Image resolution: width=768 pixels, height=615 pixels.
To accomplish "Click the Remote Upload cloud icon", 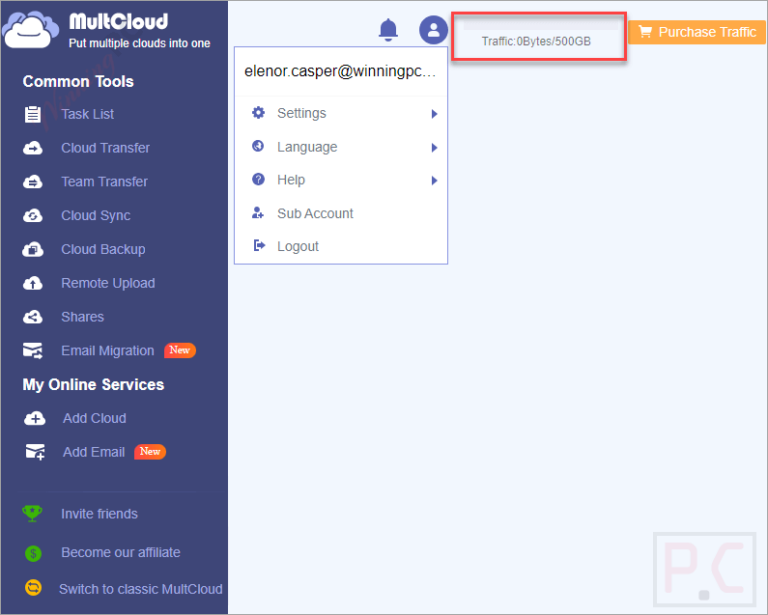I will (33, 283).
